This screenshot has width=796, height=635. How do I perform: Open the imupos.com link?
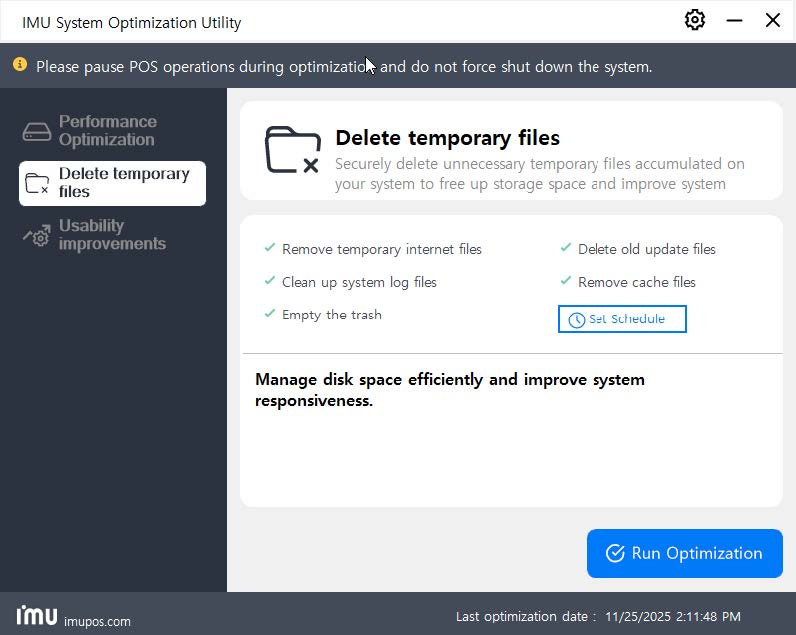pos(97,621)
